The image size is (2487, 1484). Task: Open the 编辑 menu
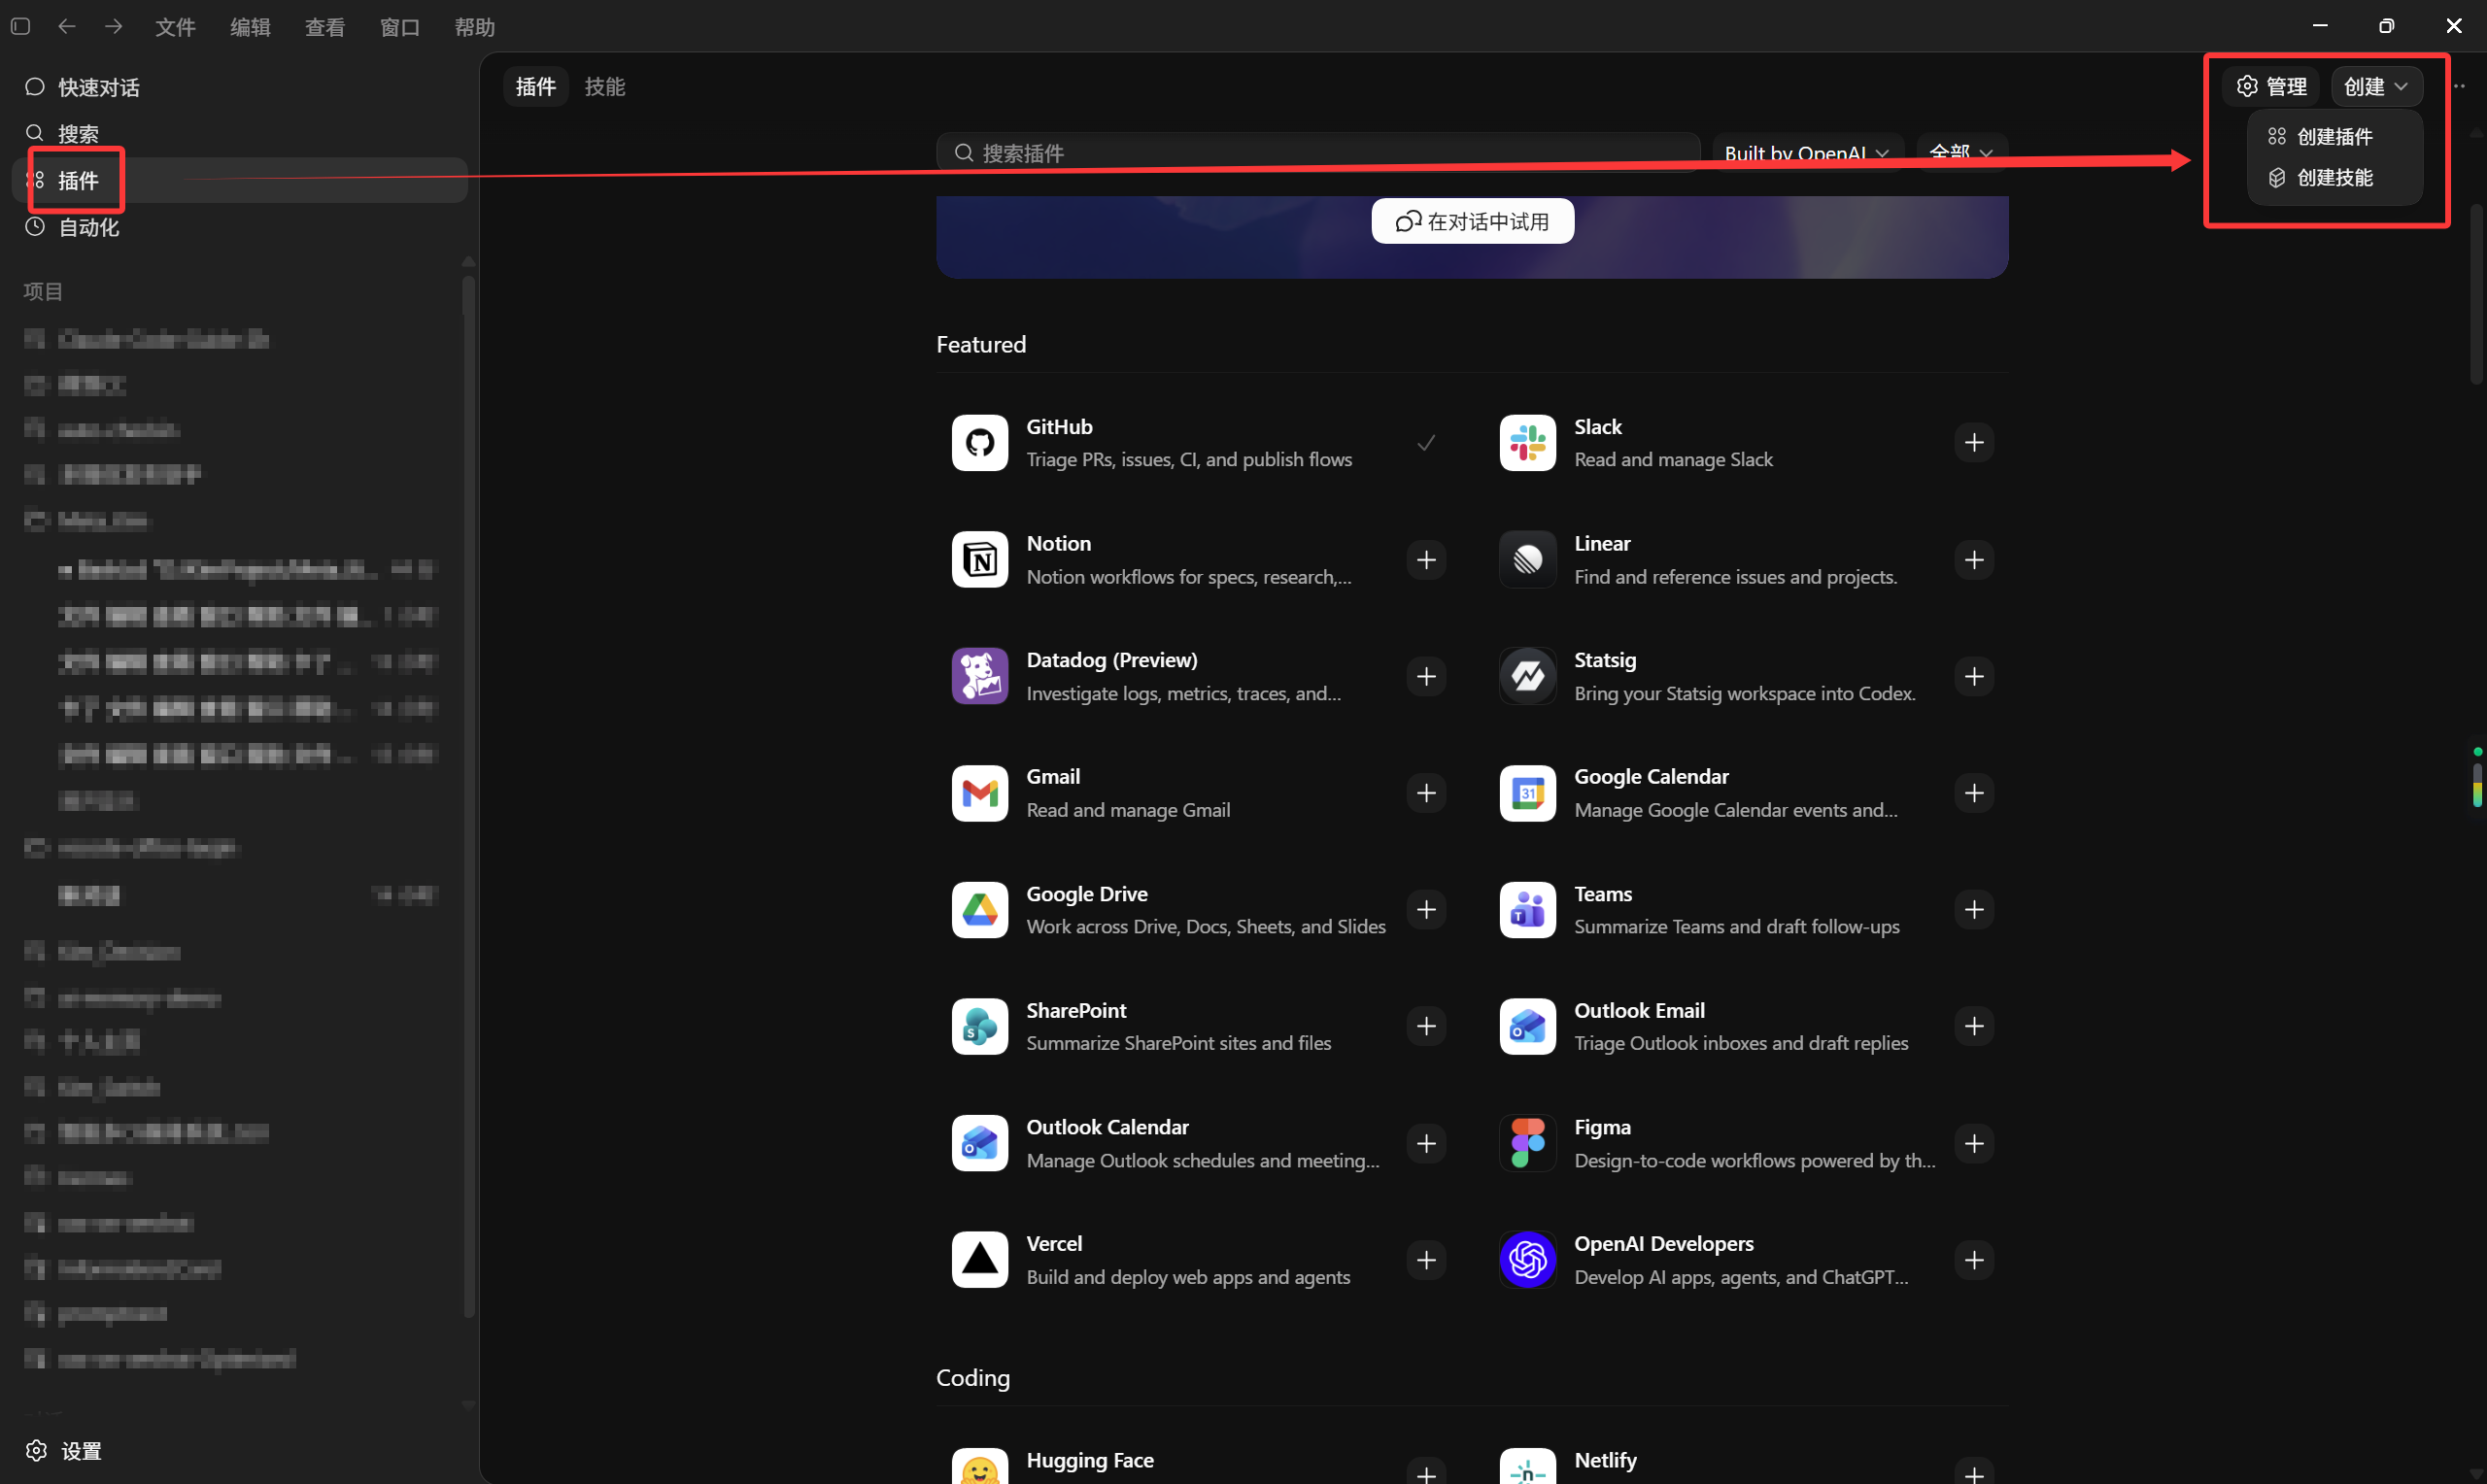point(250,27)
